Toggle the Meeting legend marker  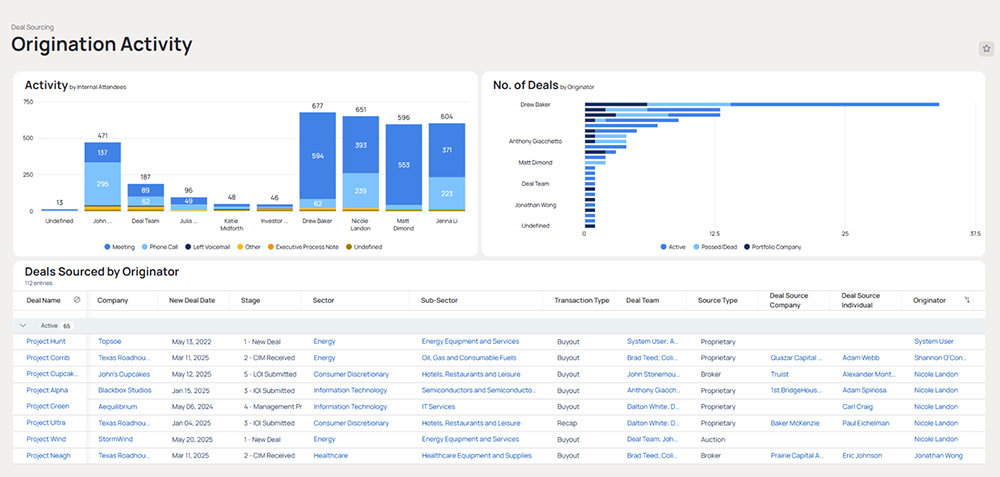107,246
